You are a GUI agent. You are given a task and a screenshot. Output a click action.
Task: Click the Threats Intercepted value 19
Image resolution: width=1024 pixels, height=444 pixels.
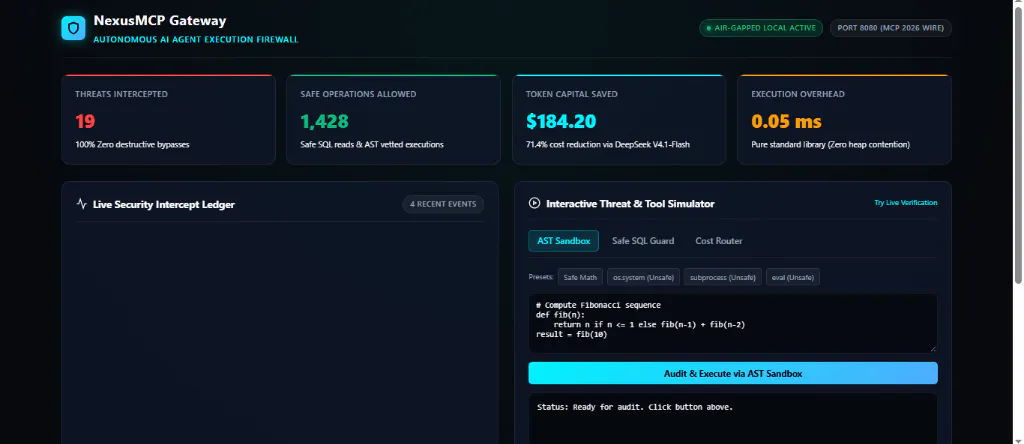85,121
